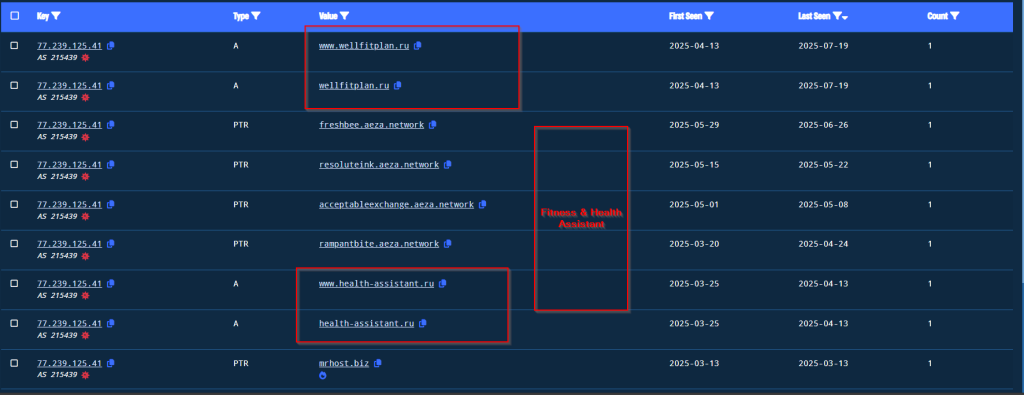
Task: Copy the acceptableexchange.aeza.network hostname
Action: (x=483, y=204)
